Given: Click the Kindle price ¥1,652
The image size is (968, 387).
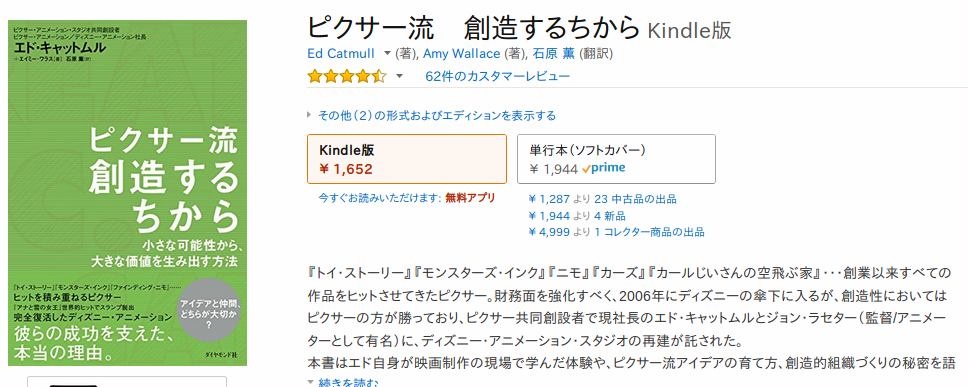Looking at the screenshot, I should 346,167.
